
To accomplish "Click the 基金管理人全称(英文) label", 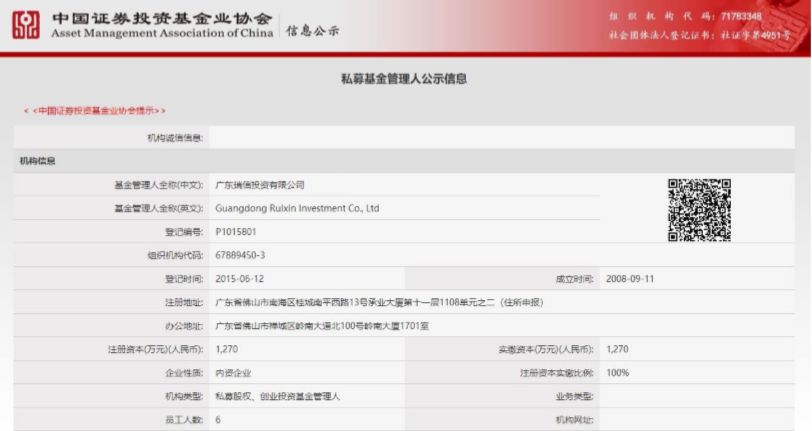I will (x=158, y=208).
